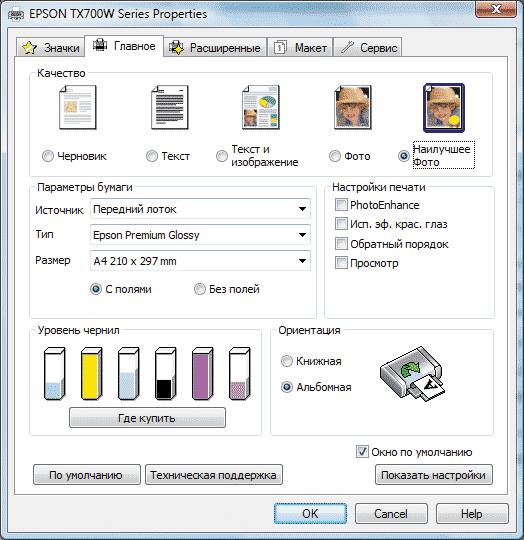Image resolution: width=524 pixels, height=540 pixels.
Task: Click the Где купить button
Action: pos(147,418)
